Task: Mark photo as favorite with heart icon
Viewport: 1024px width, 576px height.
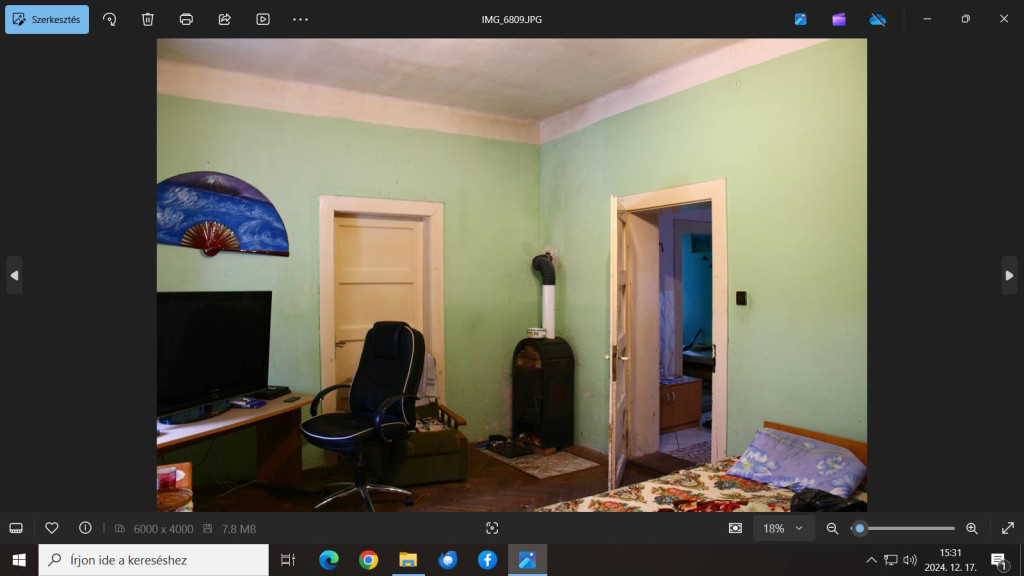Action: coord(52,528)
